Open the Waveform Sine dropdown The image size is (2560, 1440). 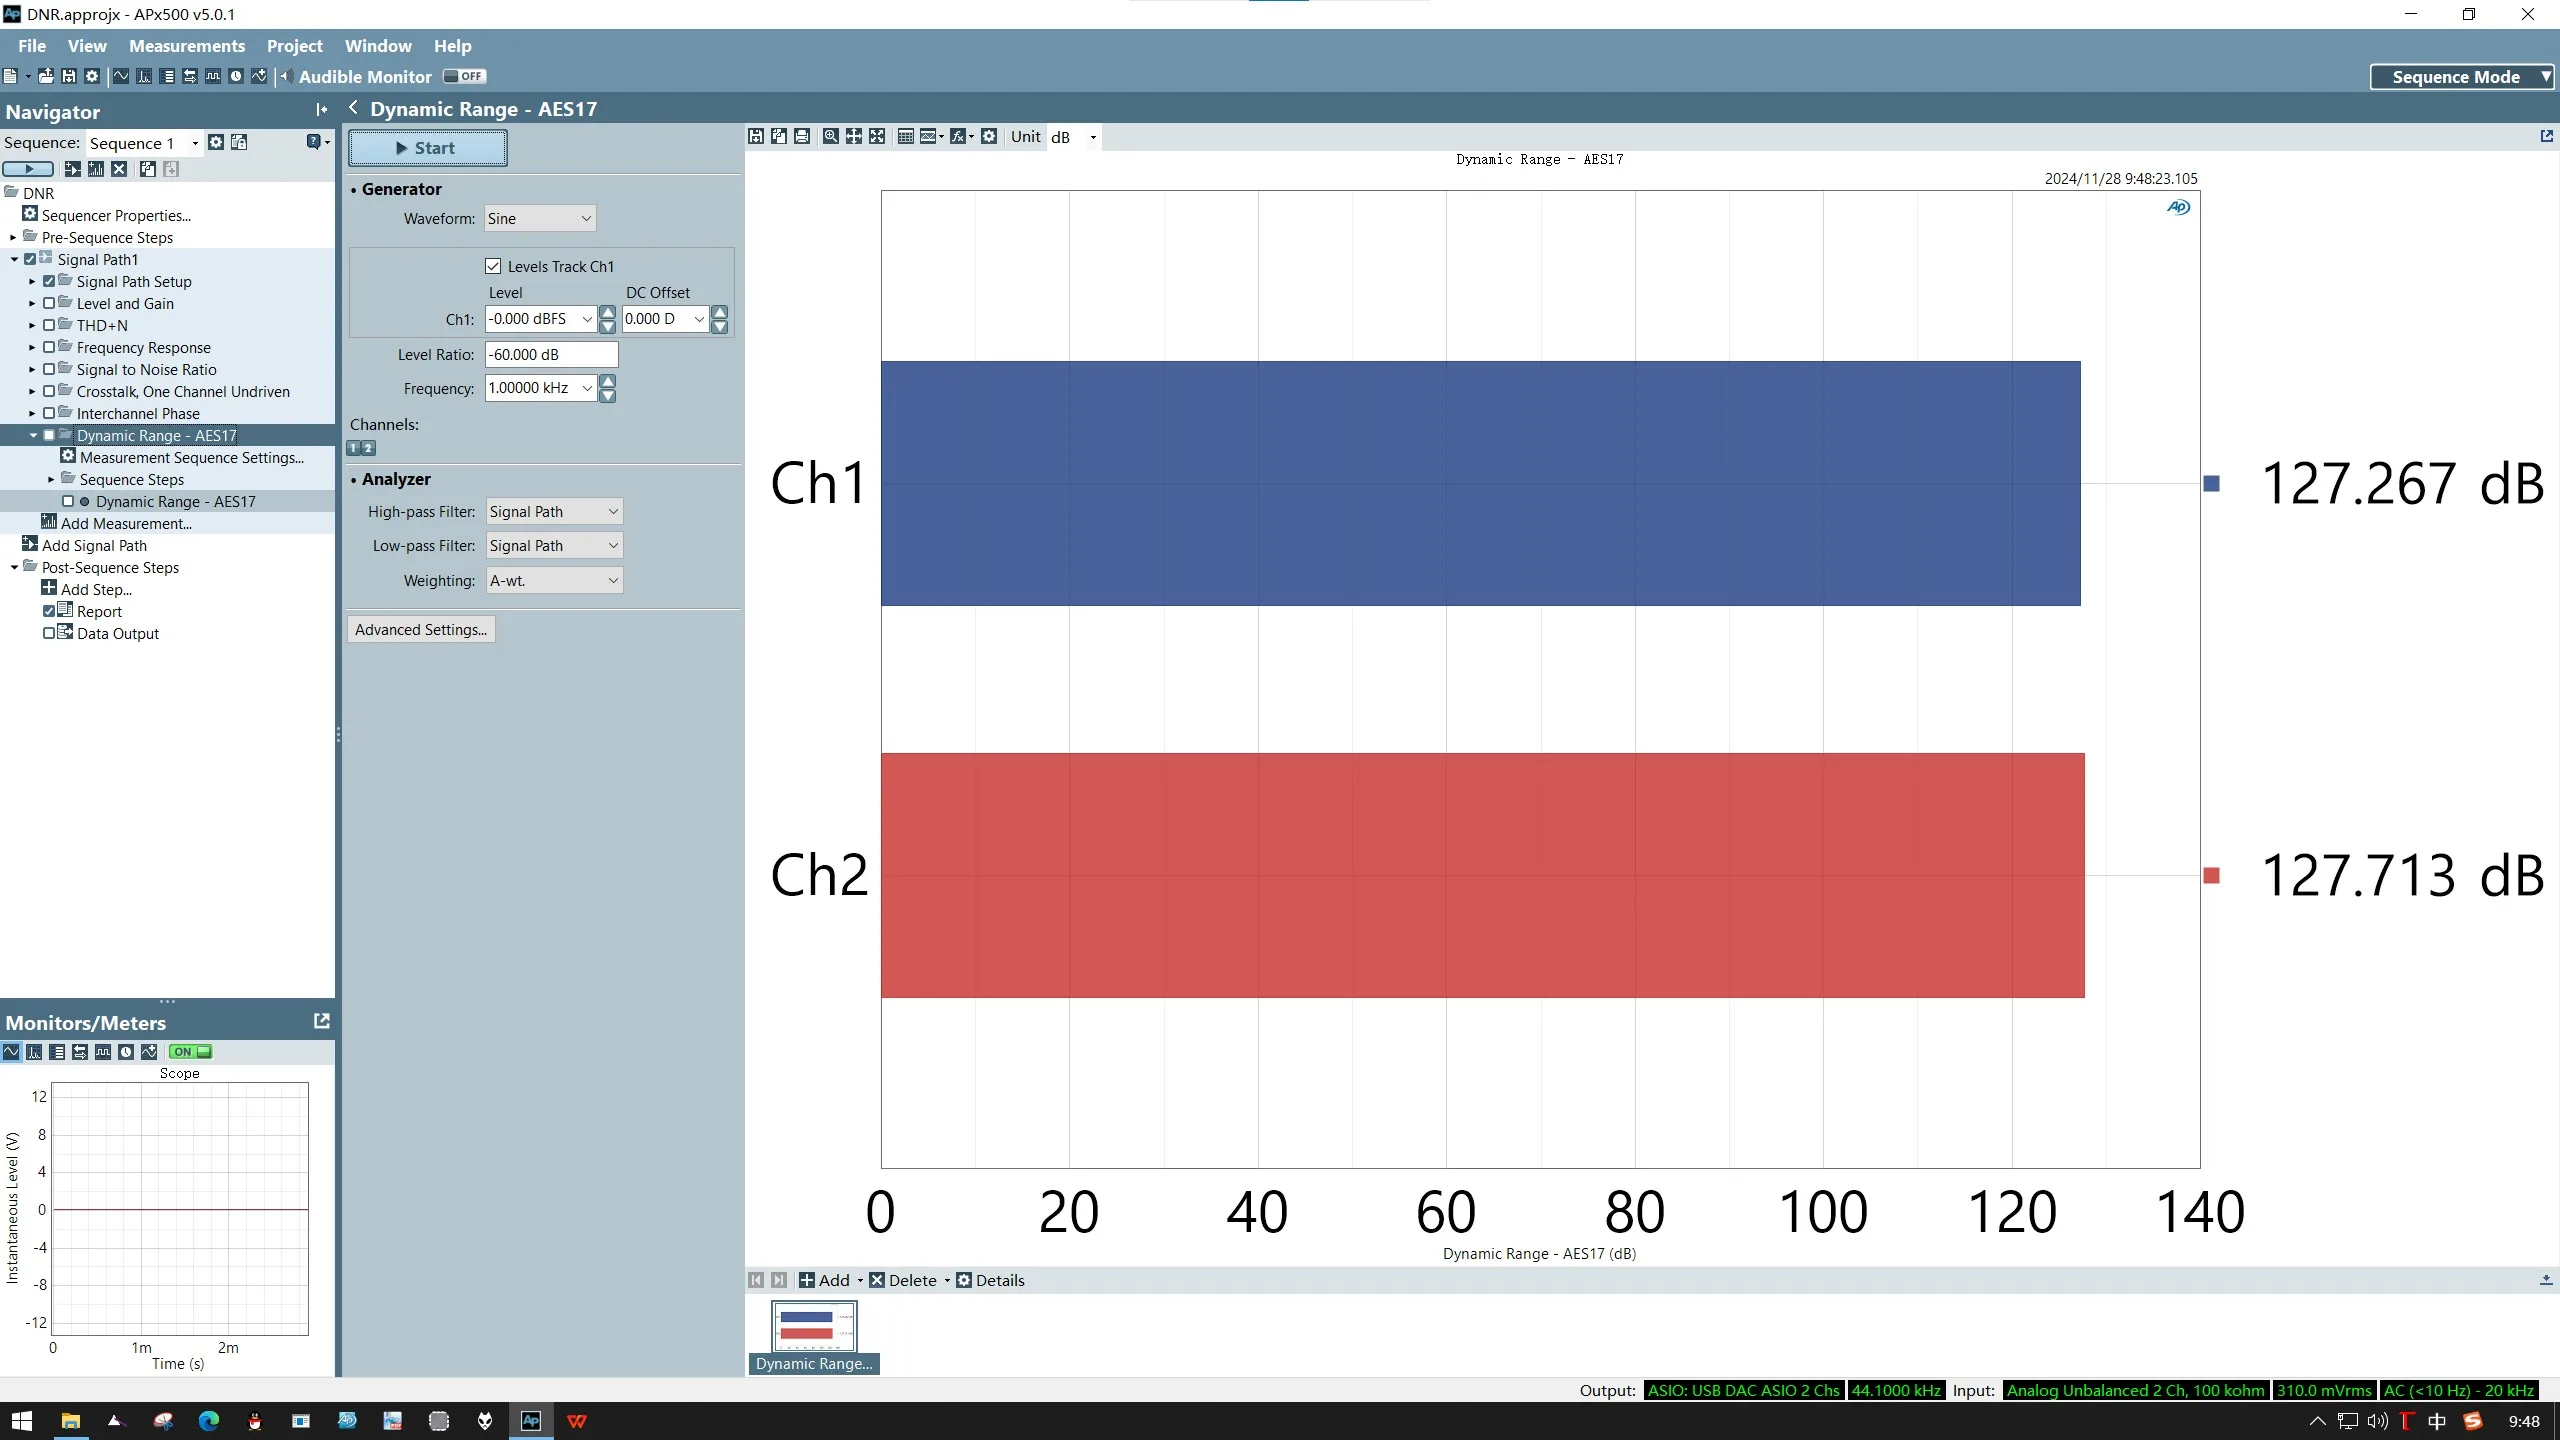540,219
